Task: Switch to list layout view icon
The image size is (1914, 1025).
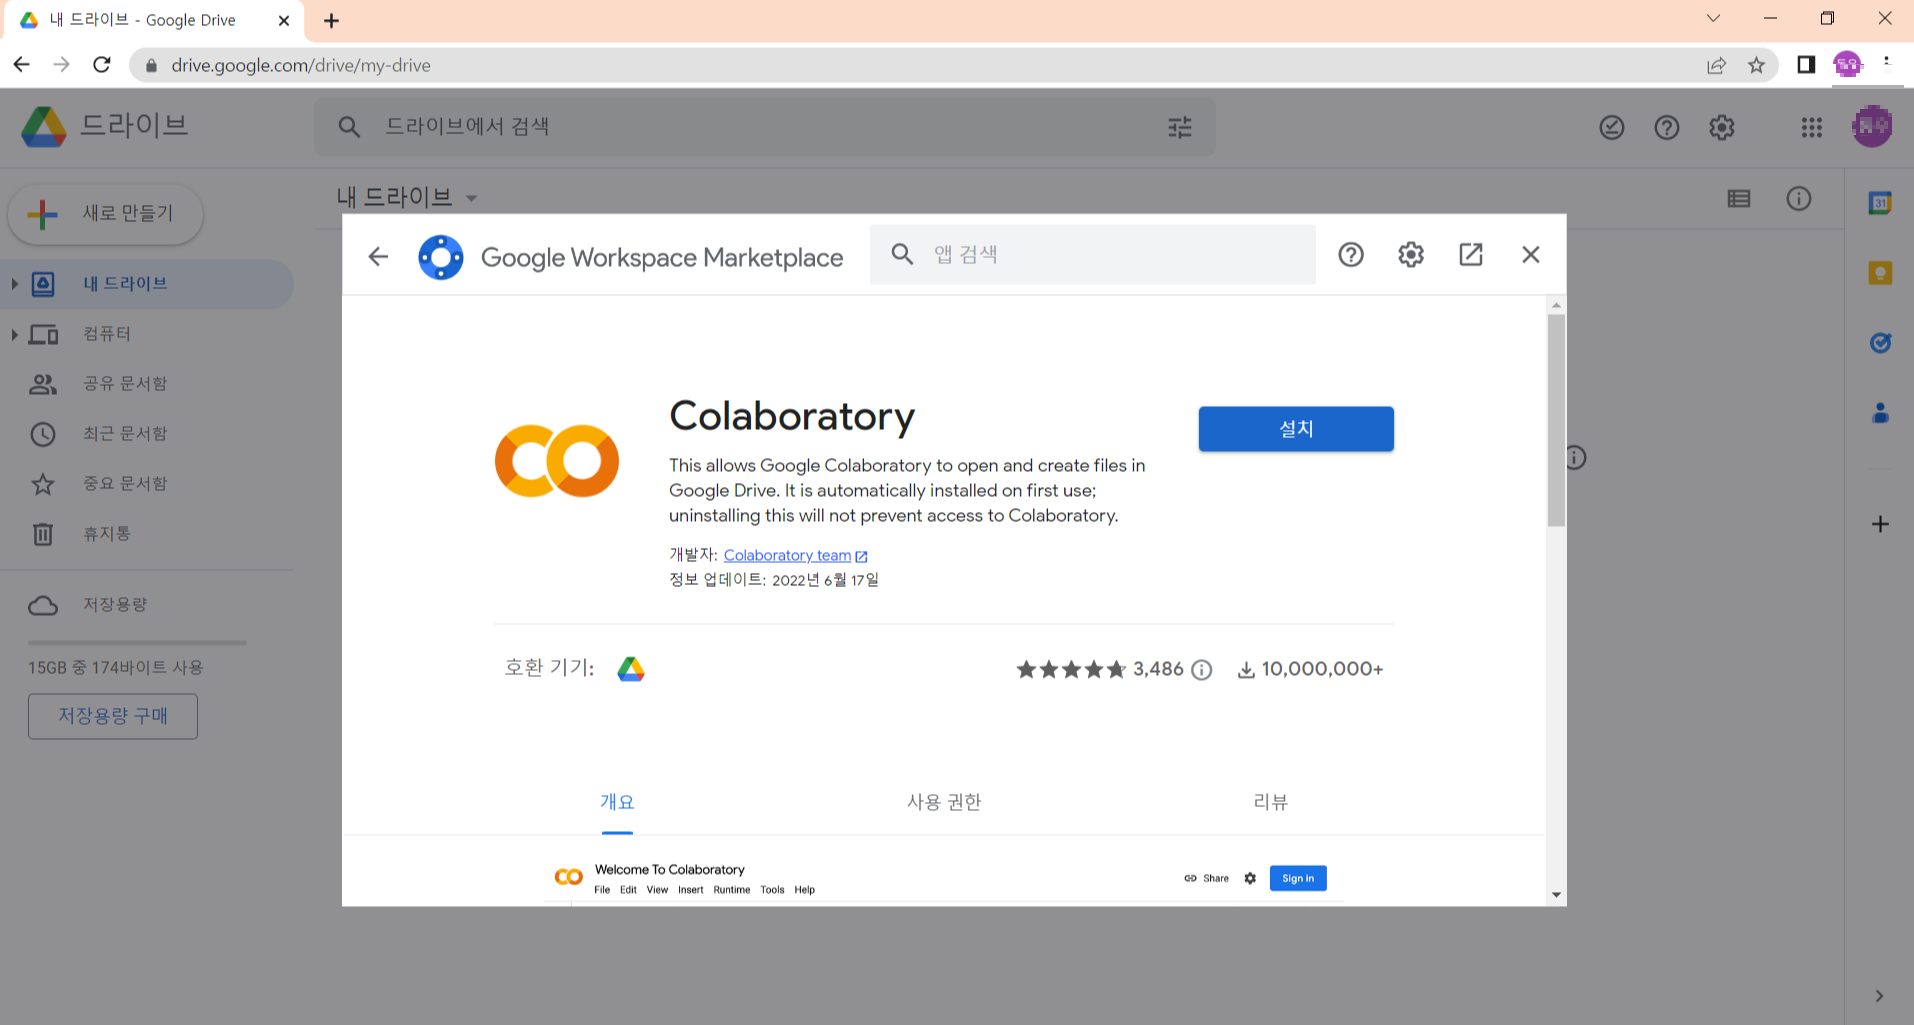Action: (x=1739, y=199)
